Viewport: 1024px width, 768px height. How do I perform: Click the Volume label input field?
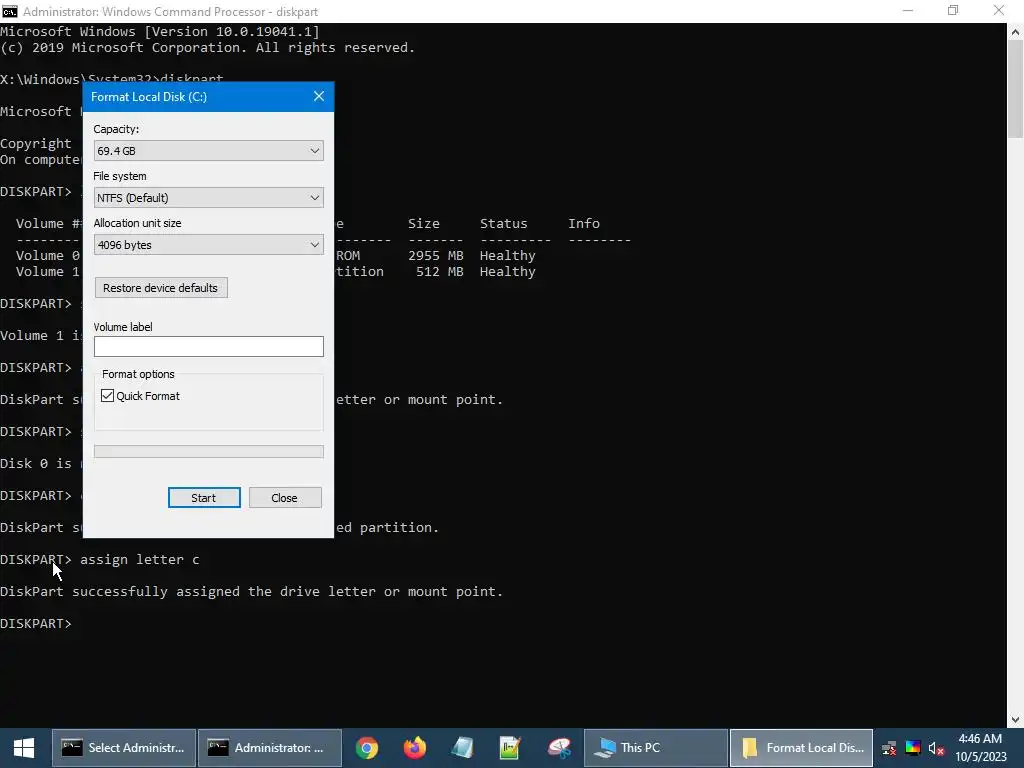click(208, 347)
